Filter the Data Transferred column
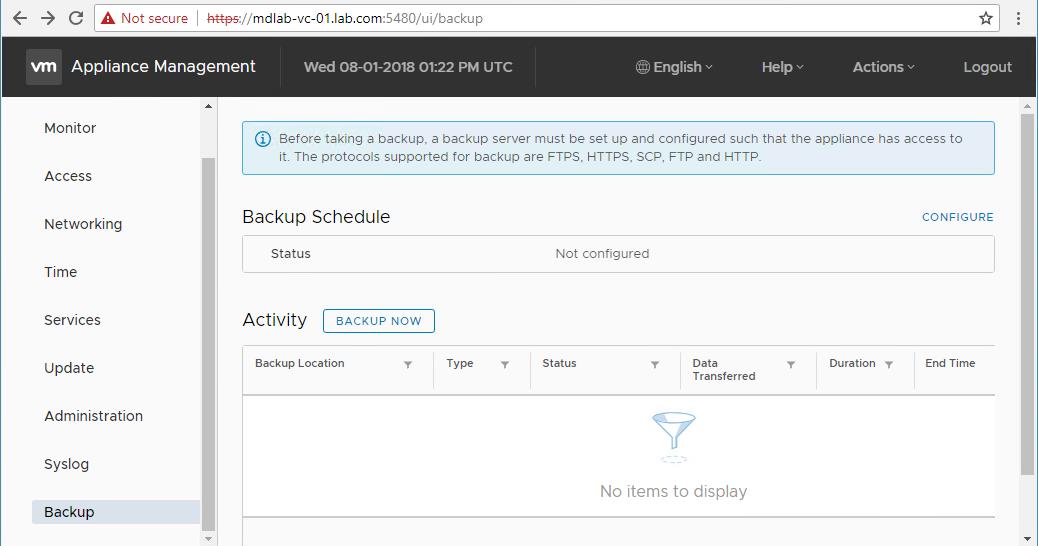1038x546 pixels. [x=790, y=365]
